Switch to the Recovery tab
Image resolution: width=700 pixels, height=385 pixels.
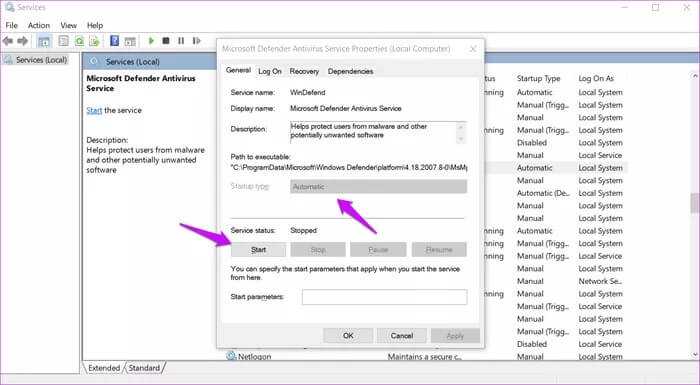click(304, 71)
